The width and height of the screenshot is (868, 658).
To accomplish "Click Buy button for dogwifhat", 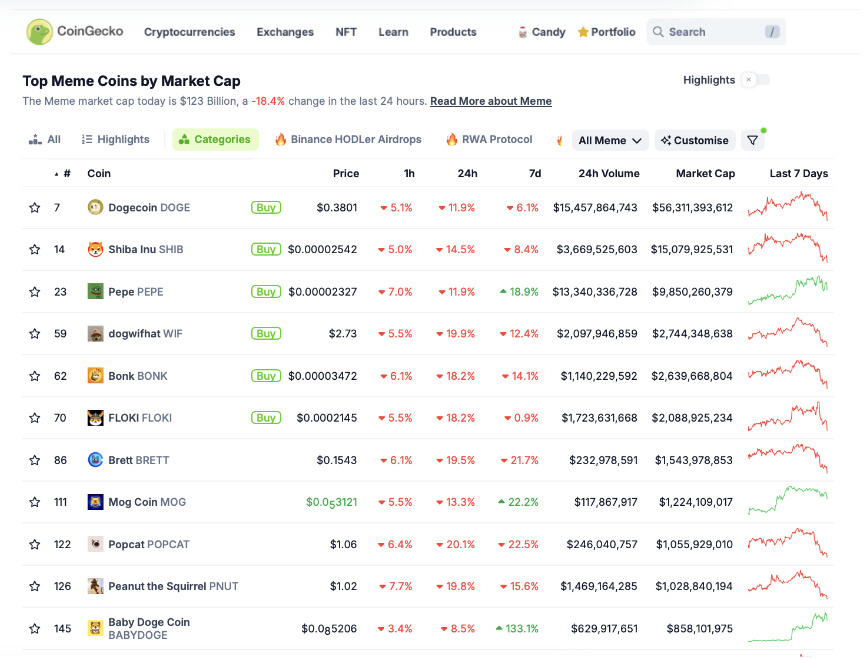I will 266,334.
